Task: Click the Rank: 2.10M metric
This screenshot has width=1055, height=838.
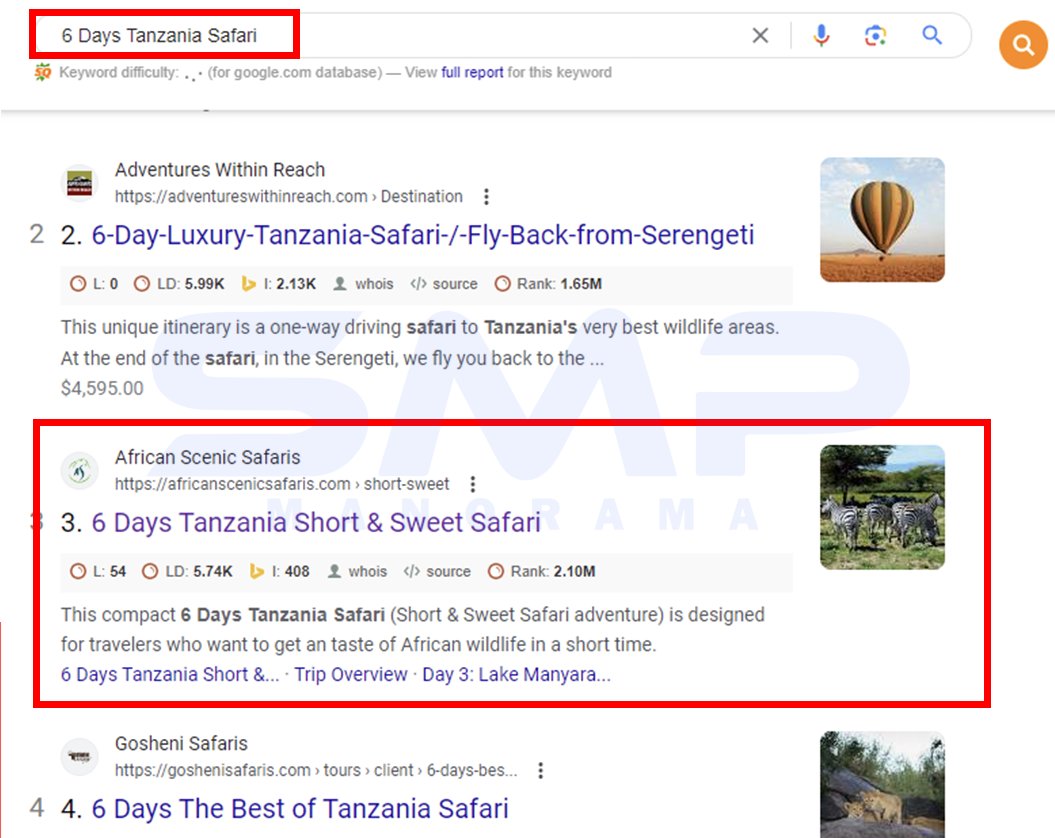Action: (542, 571)
